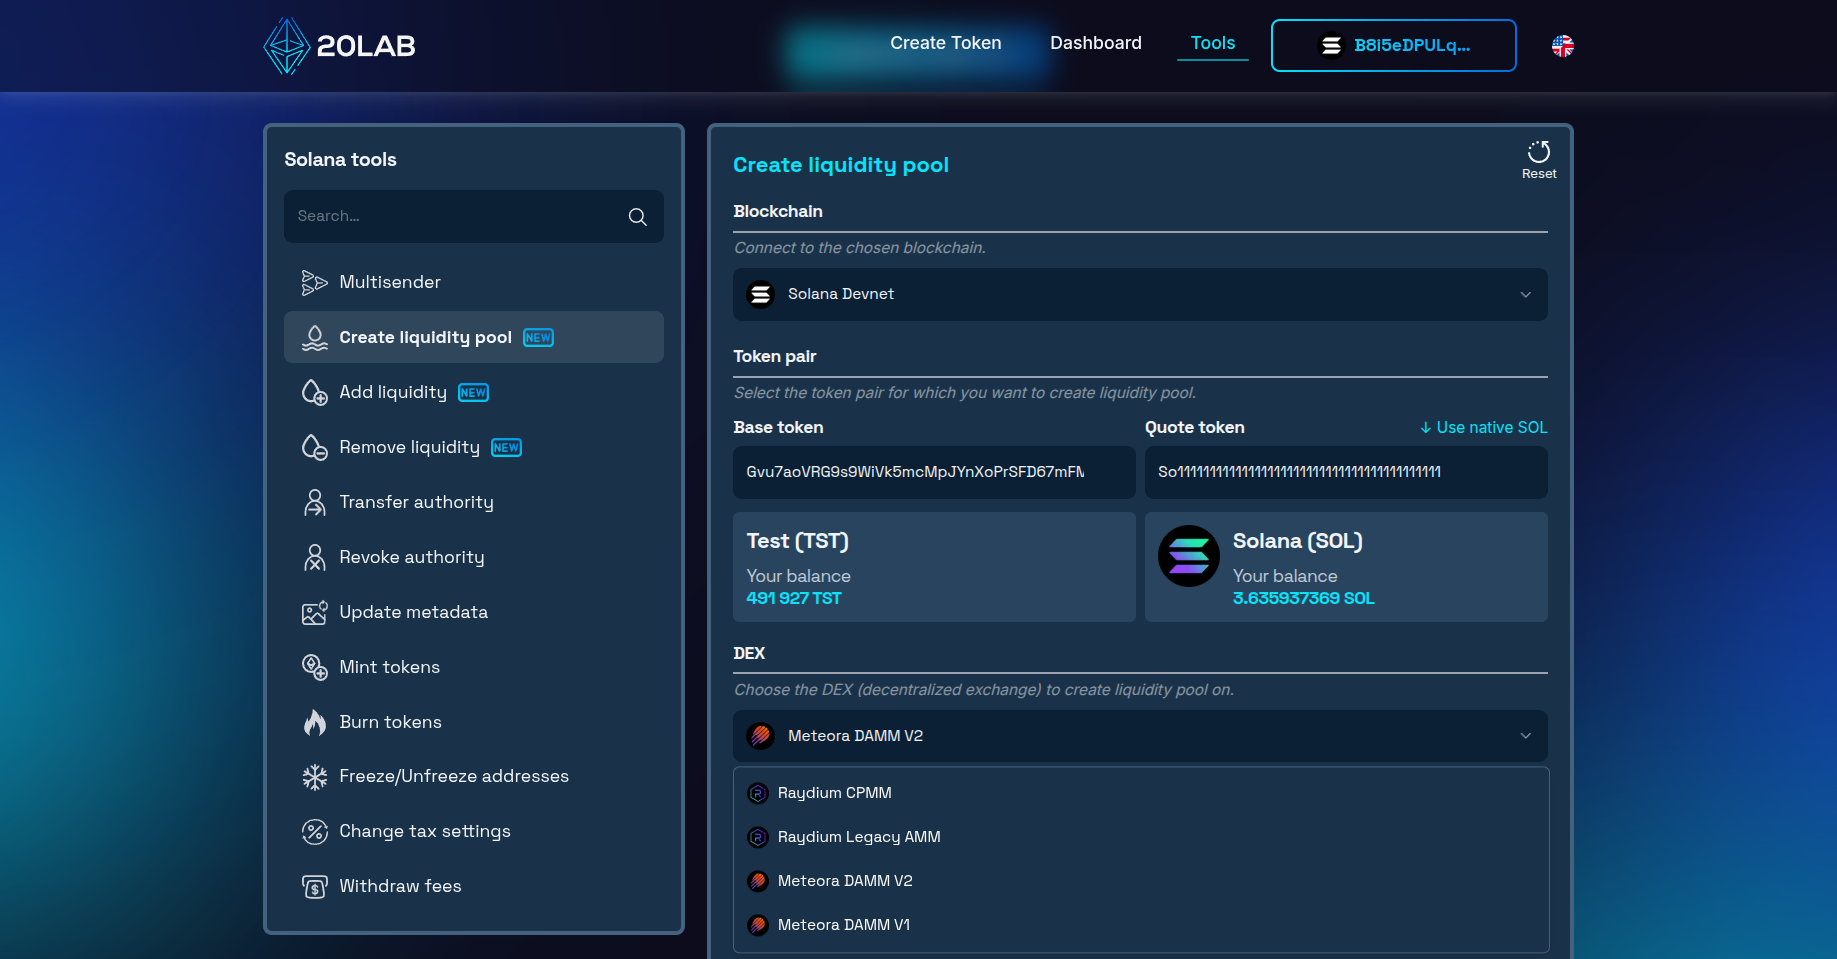Click the Change tax settings percent icon
Viewport: 1837px width, 959px height.
pos(315,832)
